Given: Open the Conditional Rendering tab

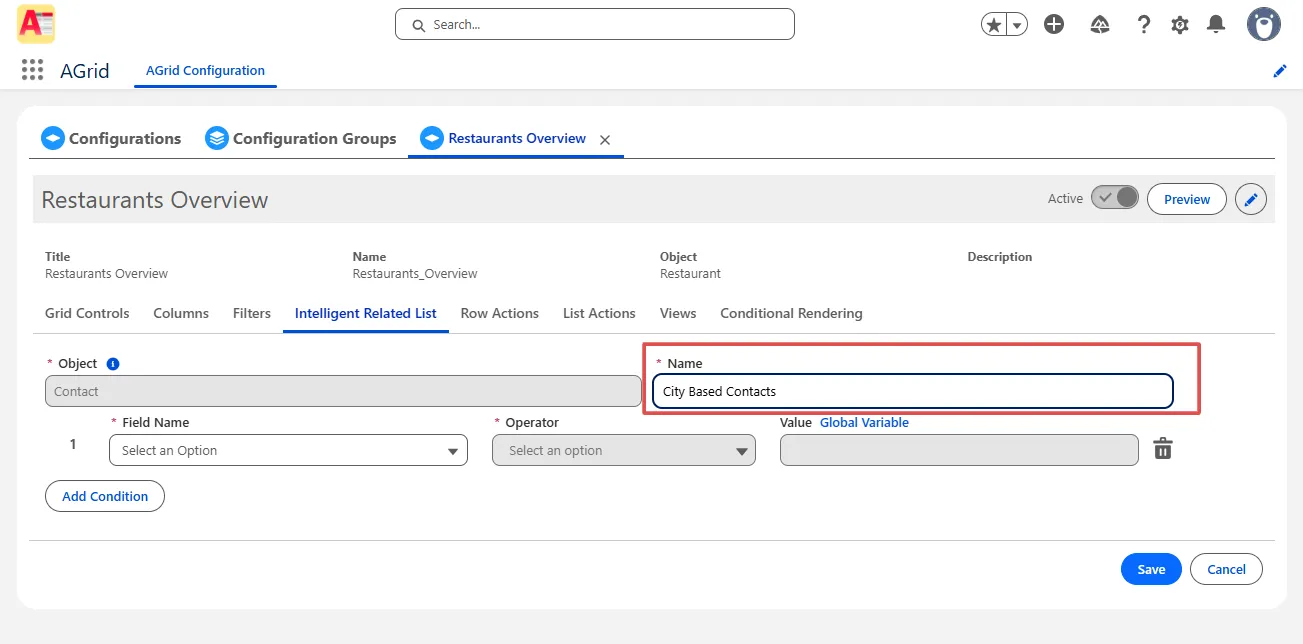Looking at the screenshot, I should pos(791,313).
